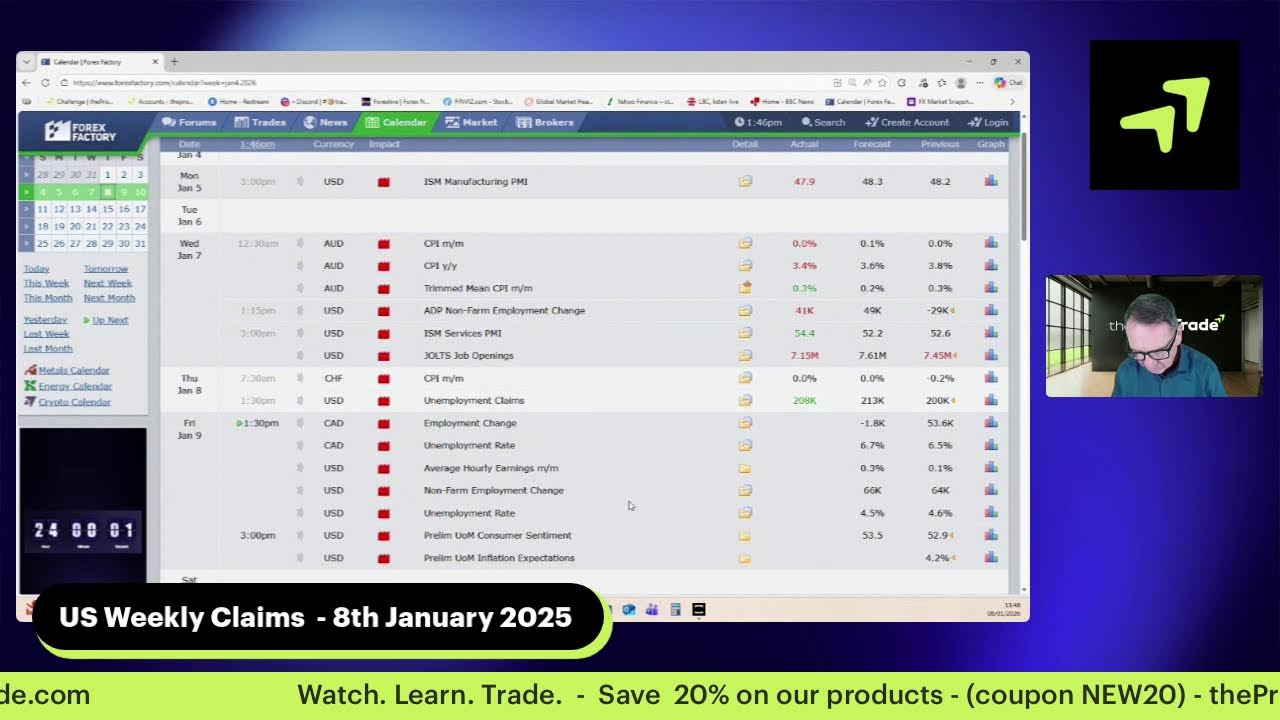Viewport: 1280px width, 720px height.
Task: Select calendar week row starting 11
Action: 27,209
